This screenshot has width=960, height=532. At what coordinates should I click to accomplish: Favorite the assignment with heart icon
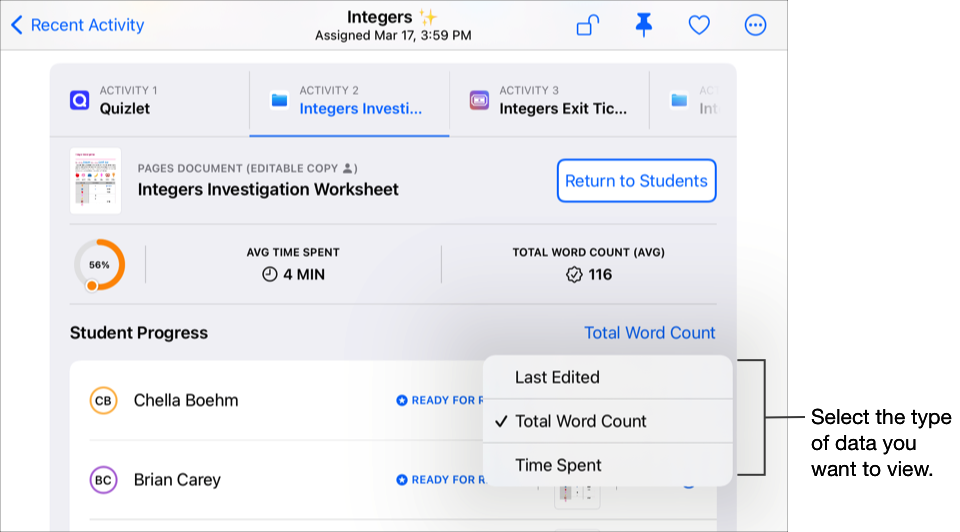[699, 25]
